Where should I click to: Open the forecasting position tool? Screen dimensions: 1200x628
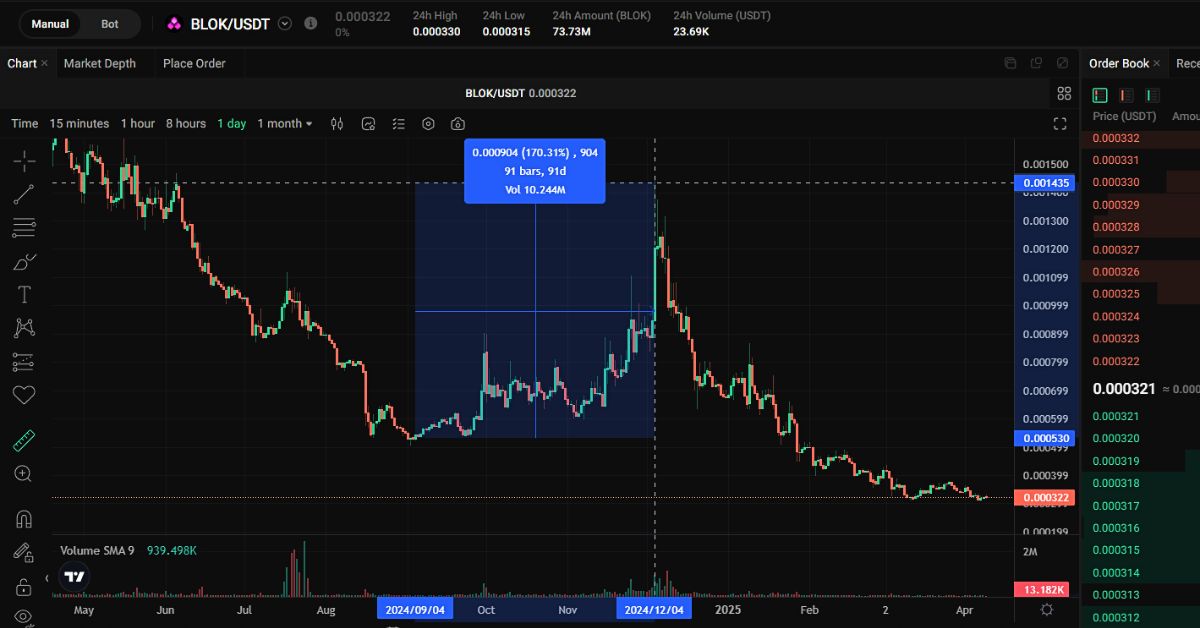[x=24, y=361]
